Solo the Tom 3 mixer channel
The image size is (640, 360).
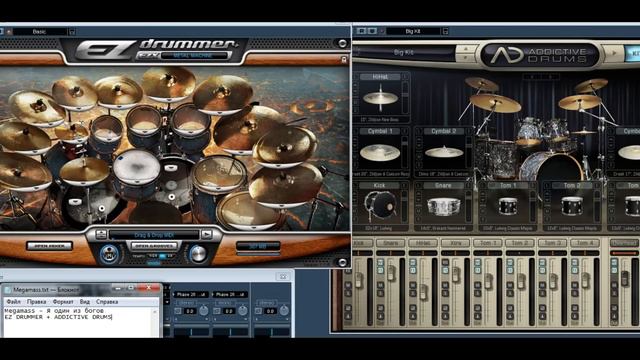(542, 293)
